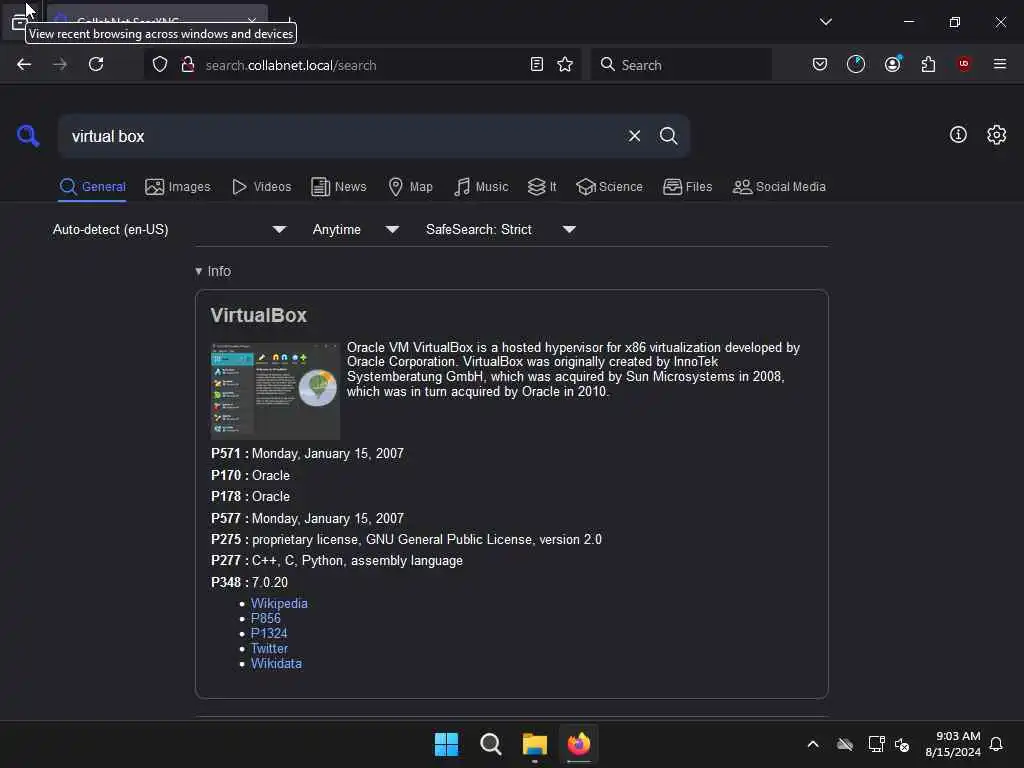Open the Windows Start menu

(447, 744)
